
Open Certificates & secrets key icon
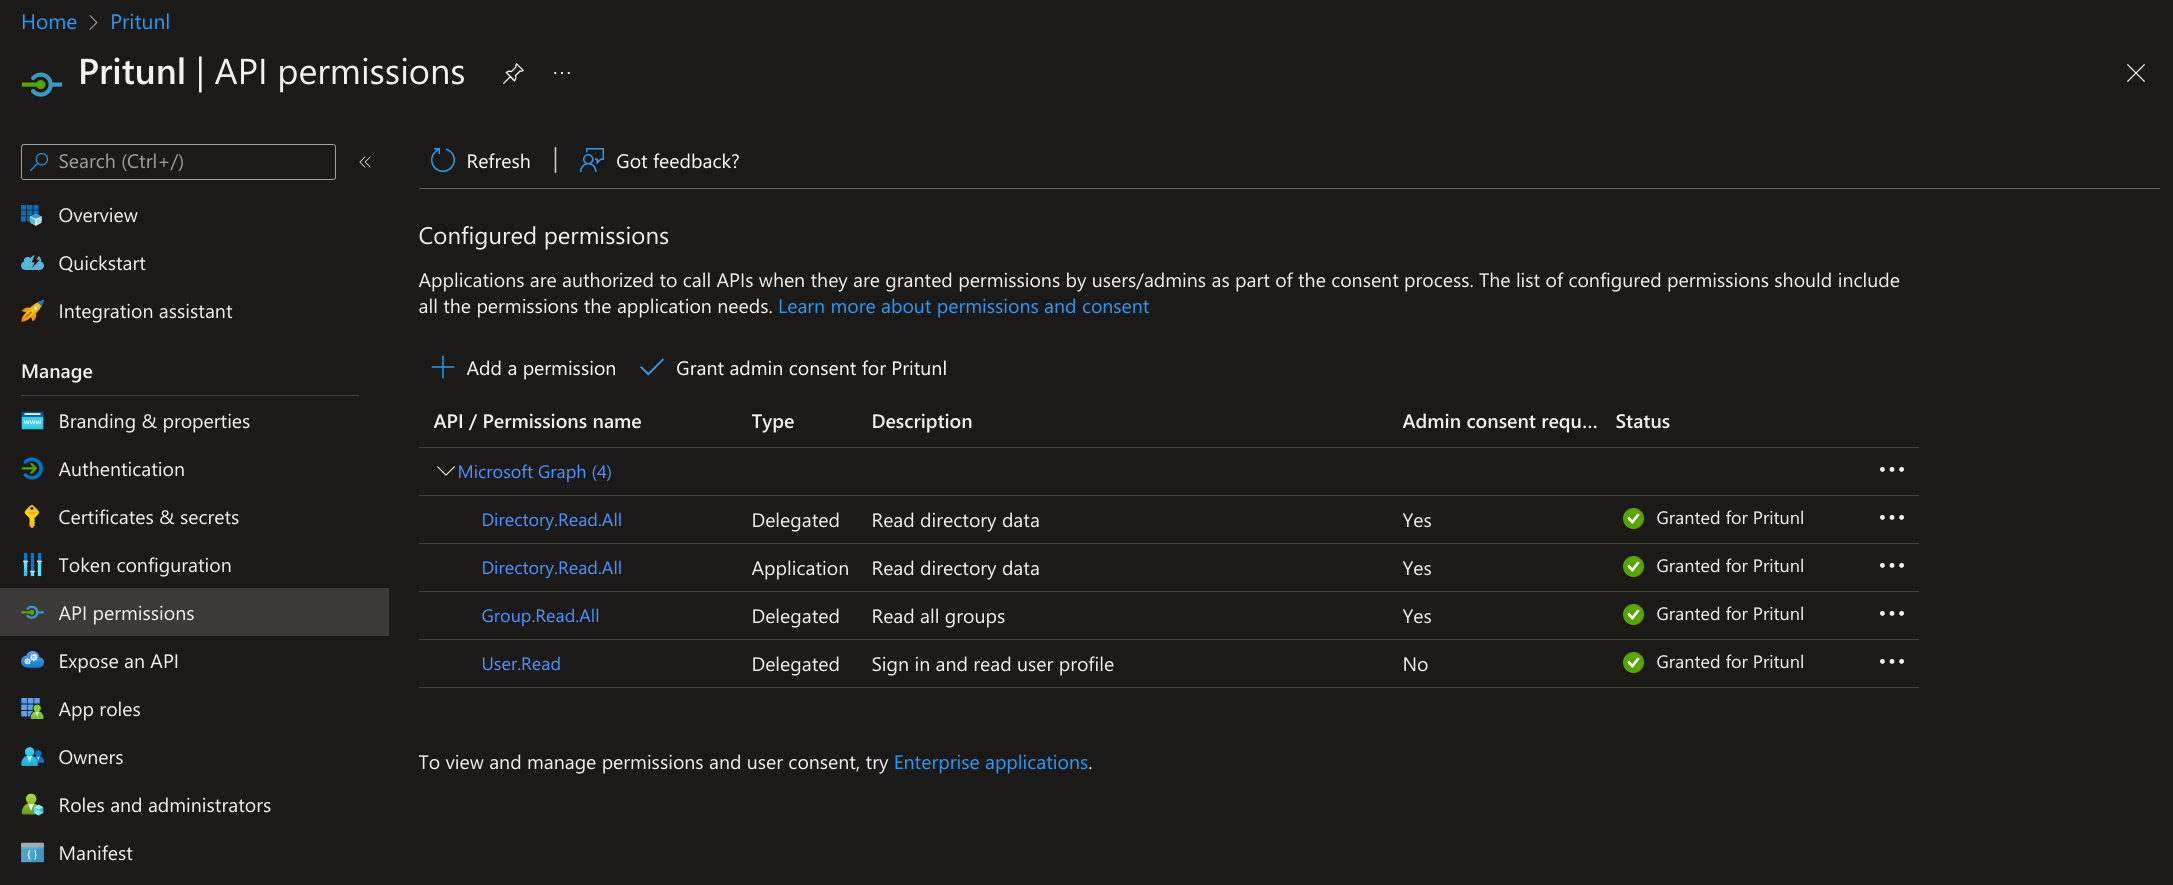32,517
